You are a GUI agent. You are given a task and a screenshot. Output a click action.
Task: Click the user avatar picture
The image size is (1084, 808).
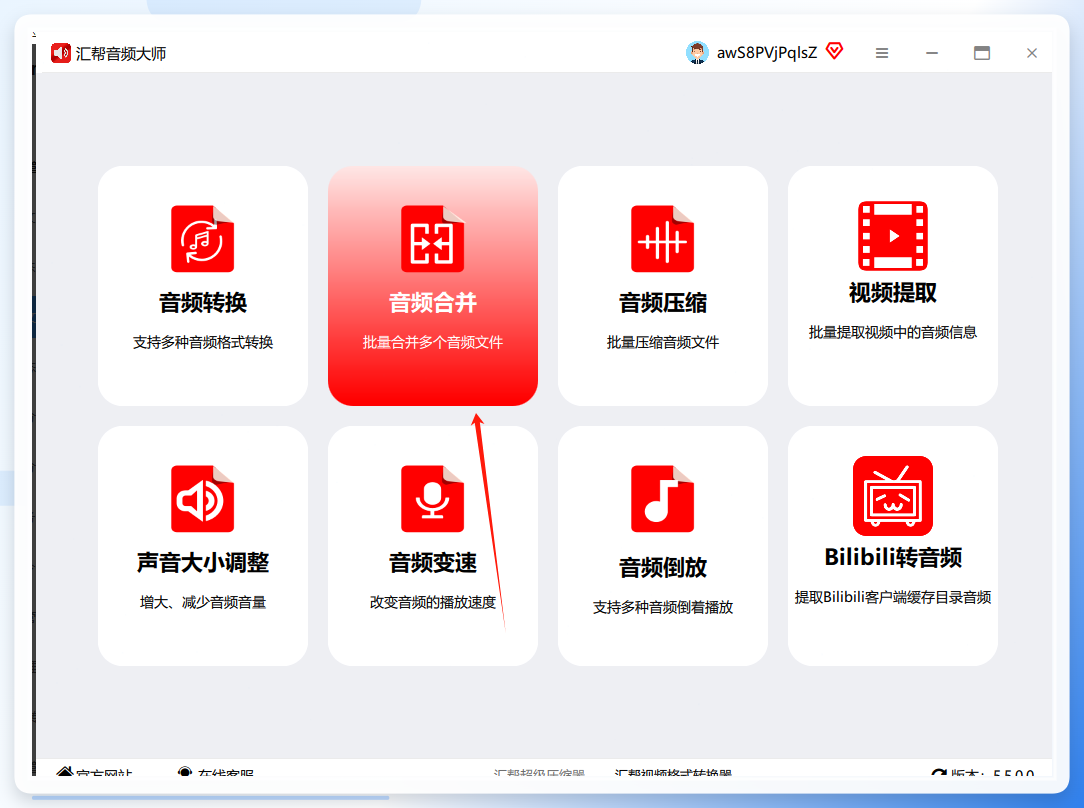click(697, 53)
